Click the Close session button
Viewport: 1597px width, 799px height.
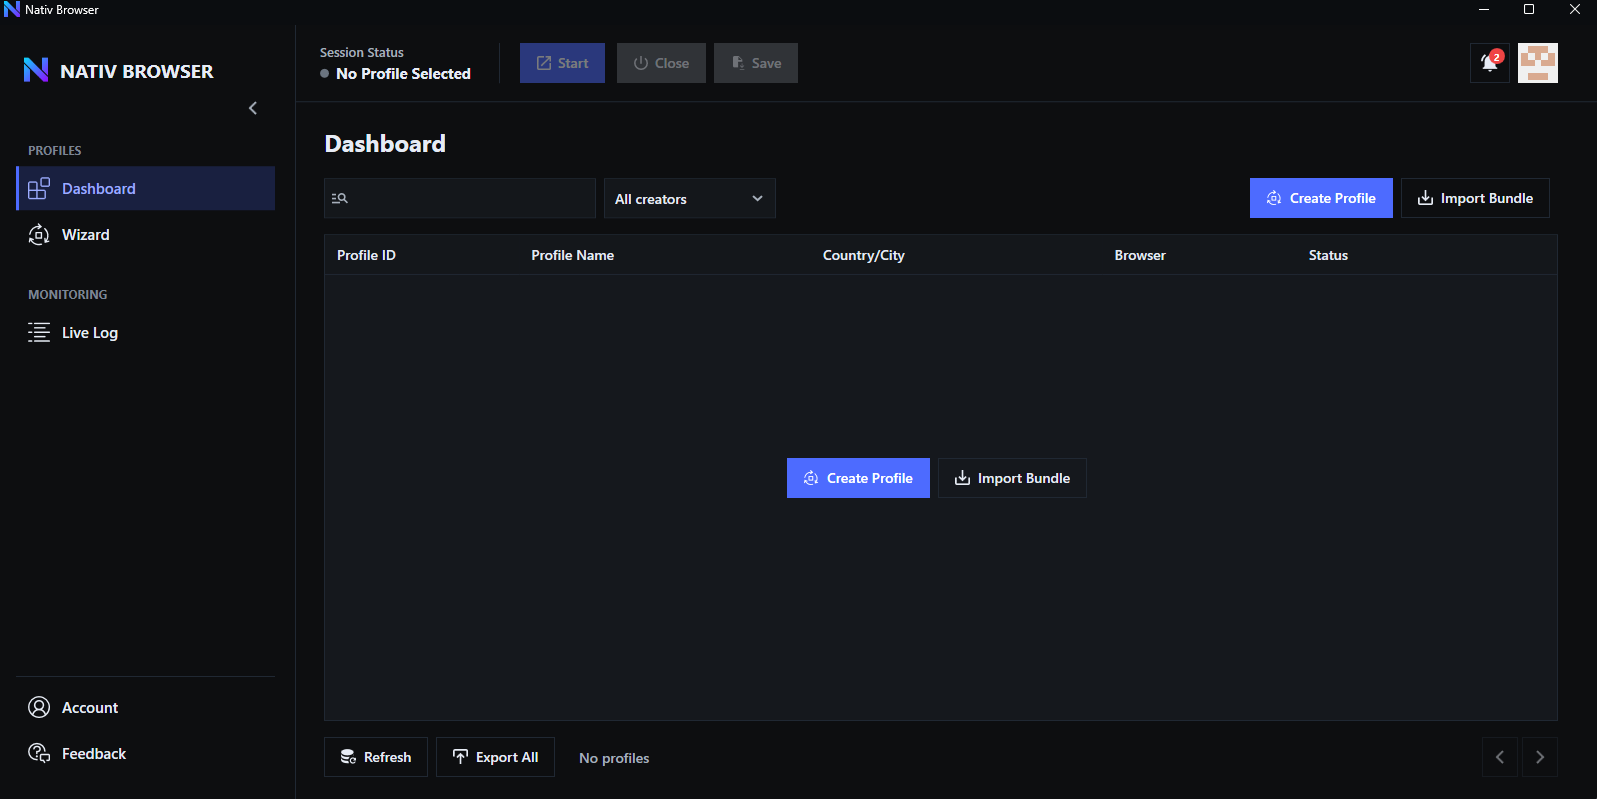(661, 63)
